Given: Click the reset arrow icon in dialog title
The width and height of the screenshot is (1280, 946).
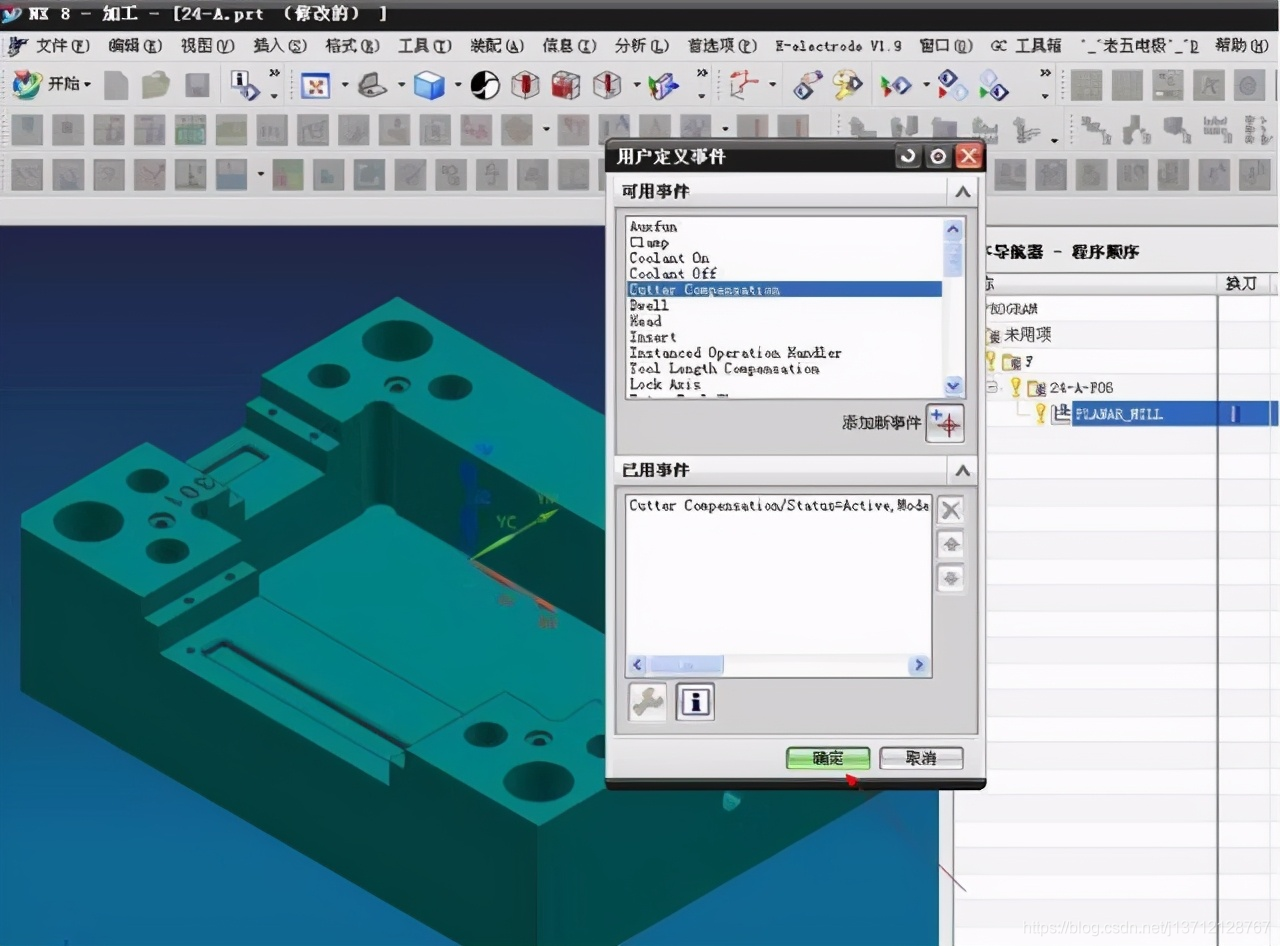Looking at the screenshot, I should pyautogui.click(x=908, y=156).
